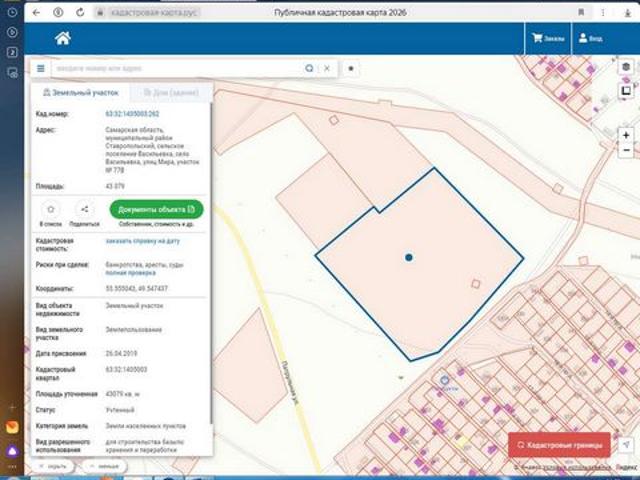Screen dimensions: 640x480
Task: Switch to the Дом (здание) tab
Action: click(171, 93)
